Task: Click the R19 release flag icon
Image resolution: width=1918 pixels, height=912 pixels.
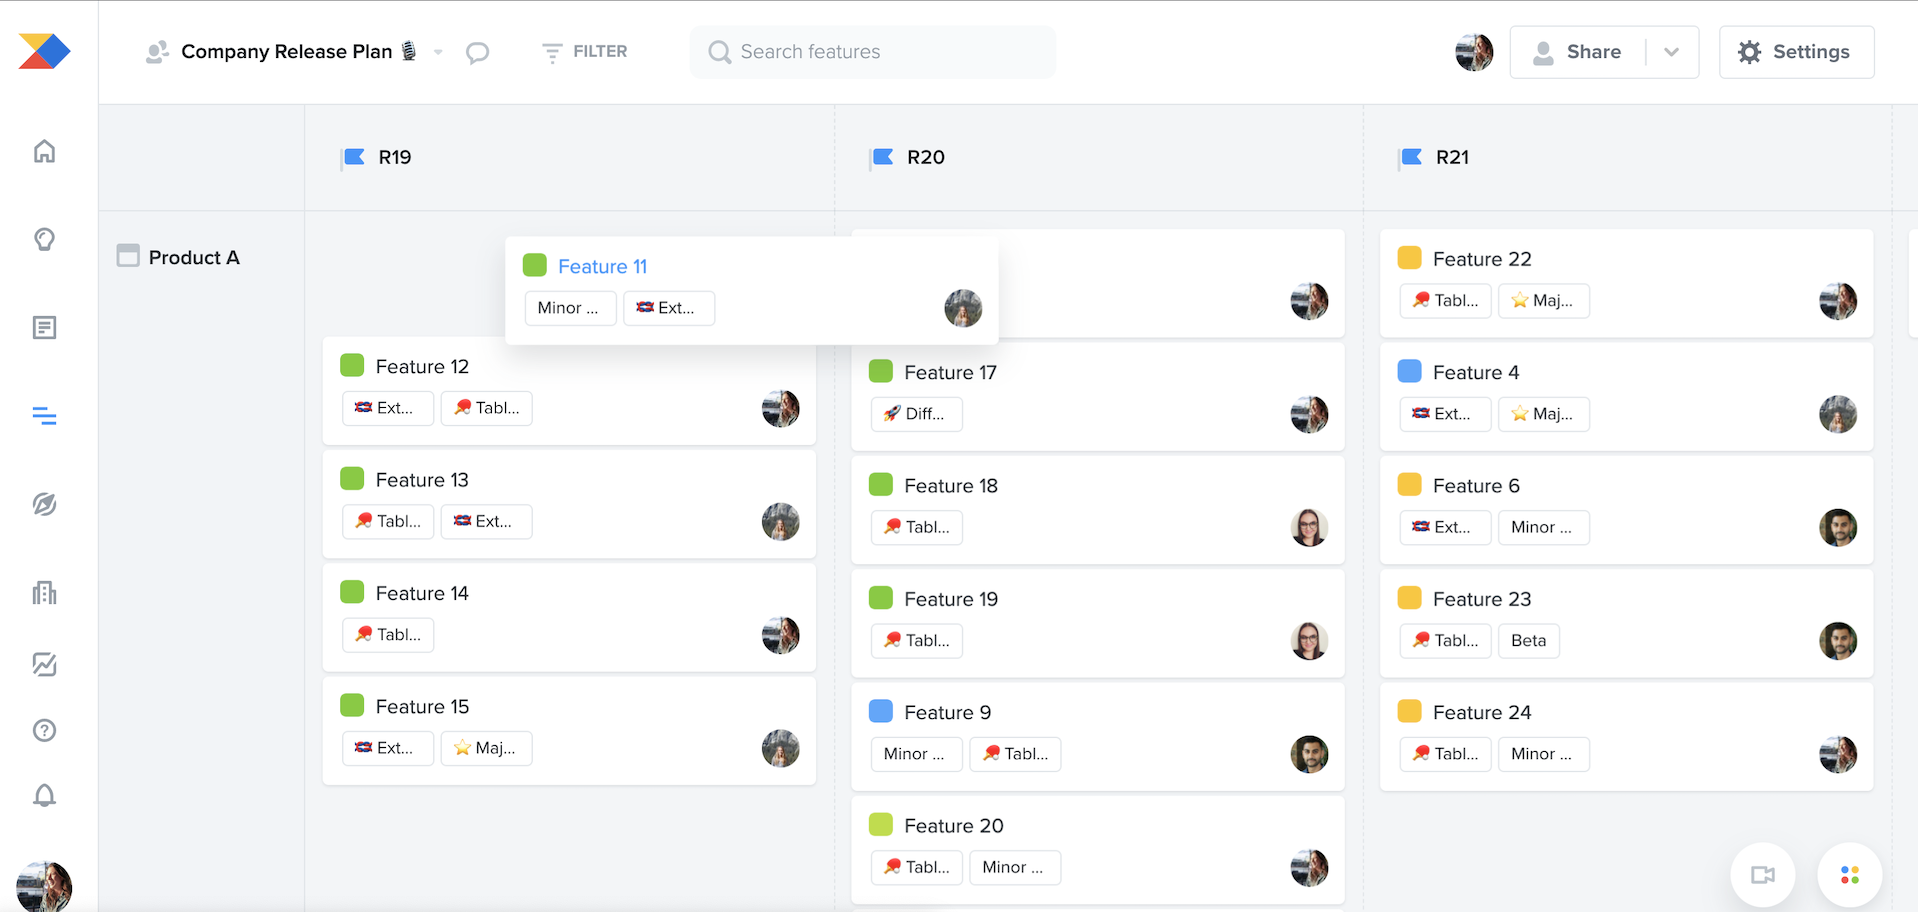Action: tap(354, 157)
